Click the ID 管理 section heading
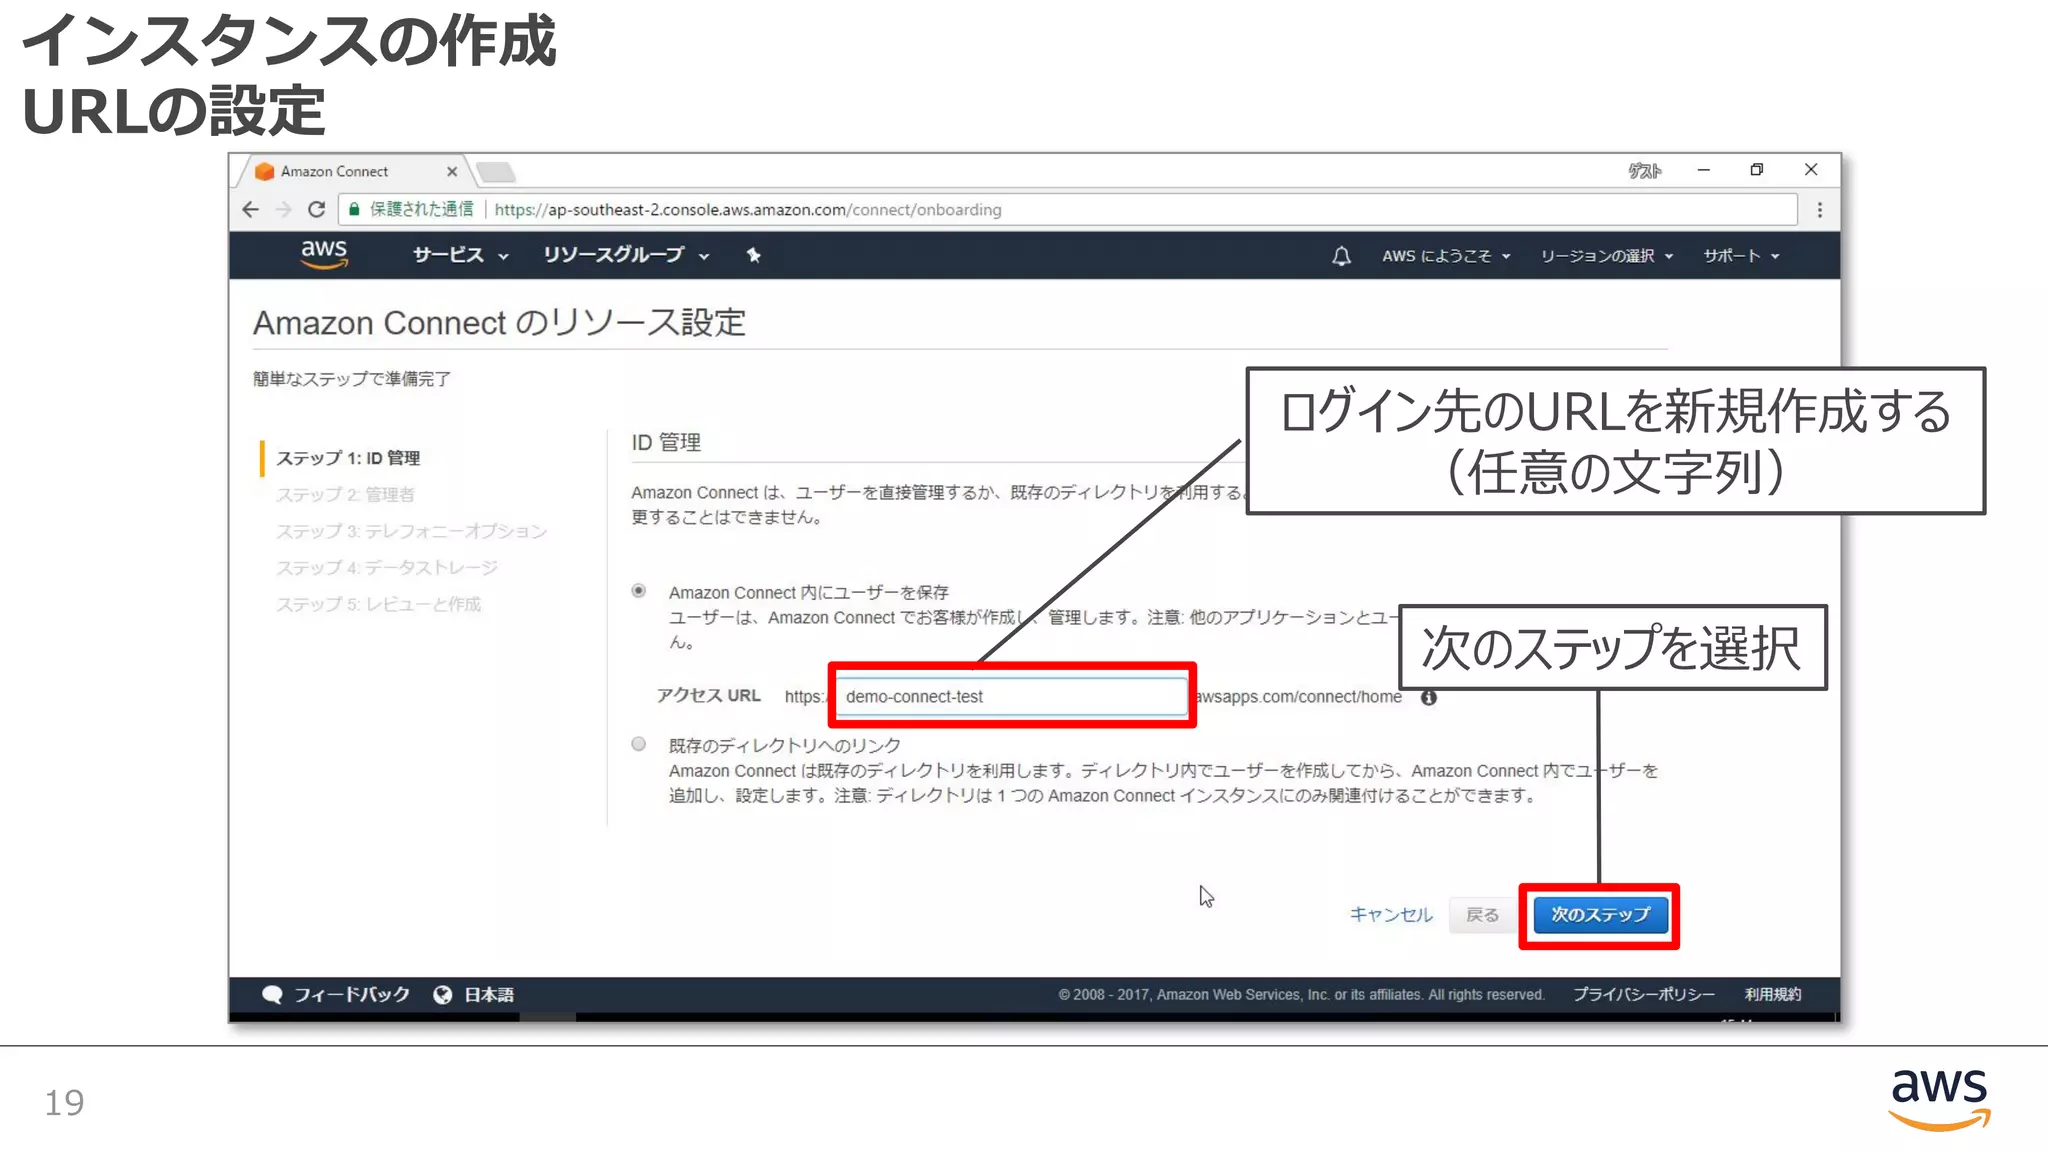Image resolution: width=2048 pixels, height=1152 pixels. click(x=666, y=442)
